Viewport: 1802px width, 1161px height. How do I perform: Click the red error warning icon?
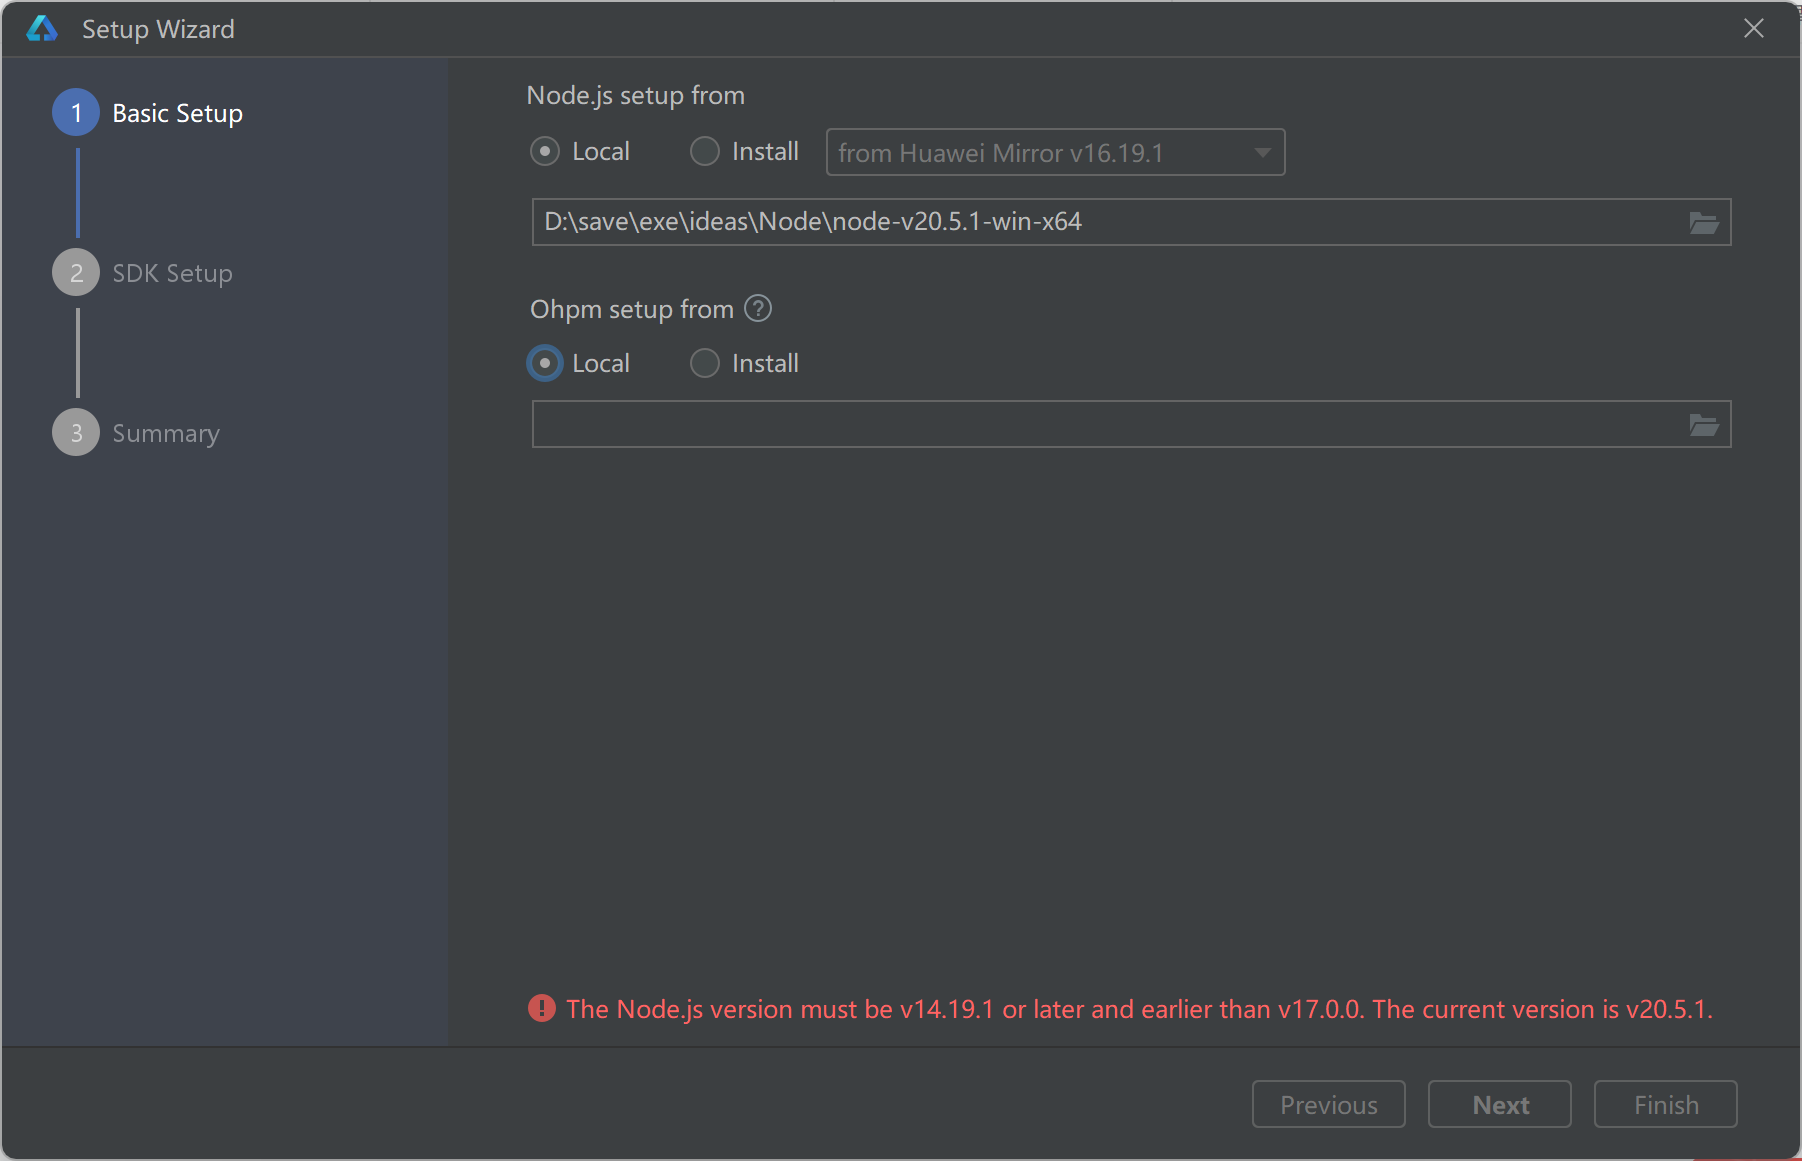click(542, 1008)
